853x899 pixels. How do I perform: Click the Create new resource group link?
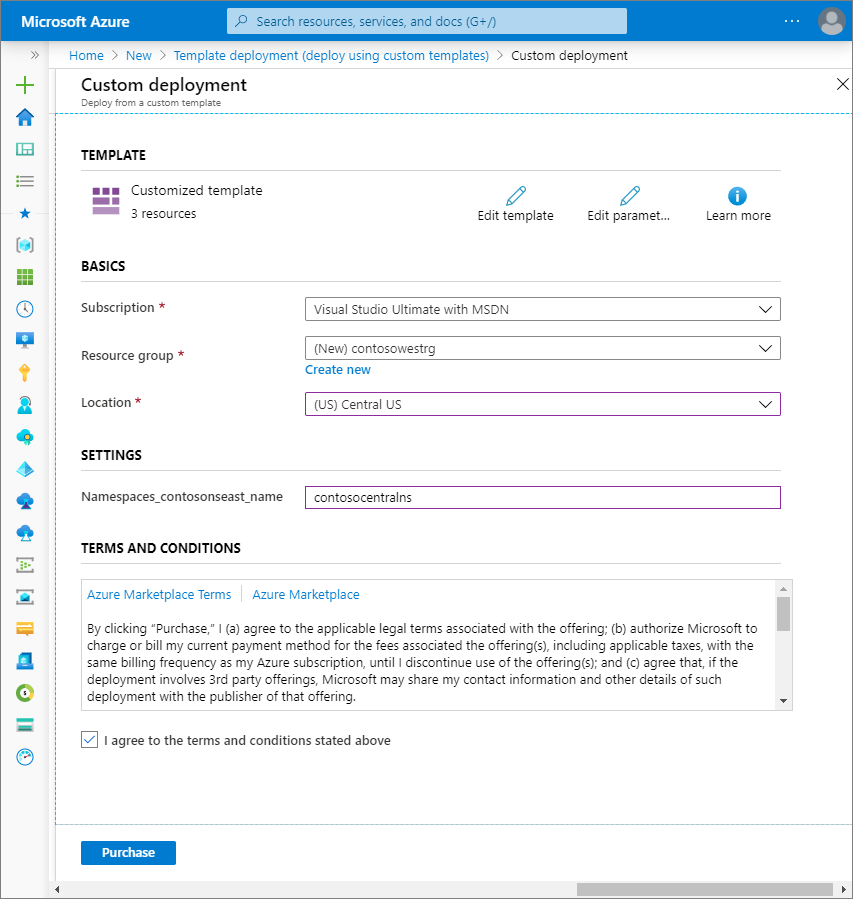tap(337, 369)
